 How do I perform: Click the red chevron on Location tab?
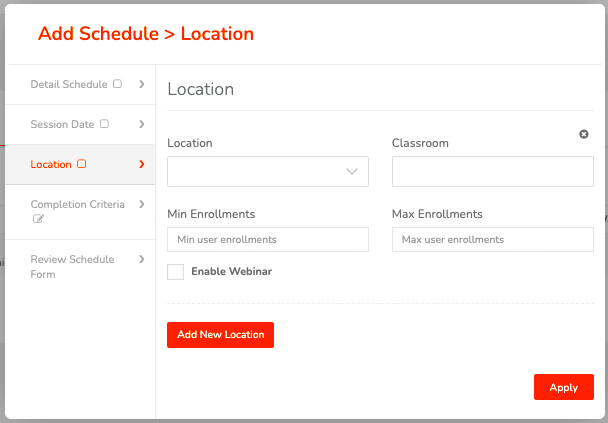pos(142,164)
